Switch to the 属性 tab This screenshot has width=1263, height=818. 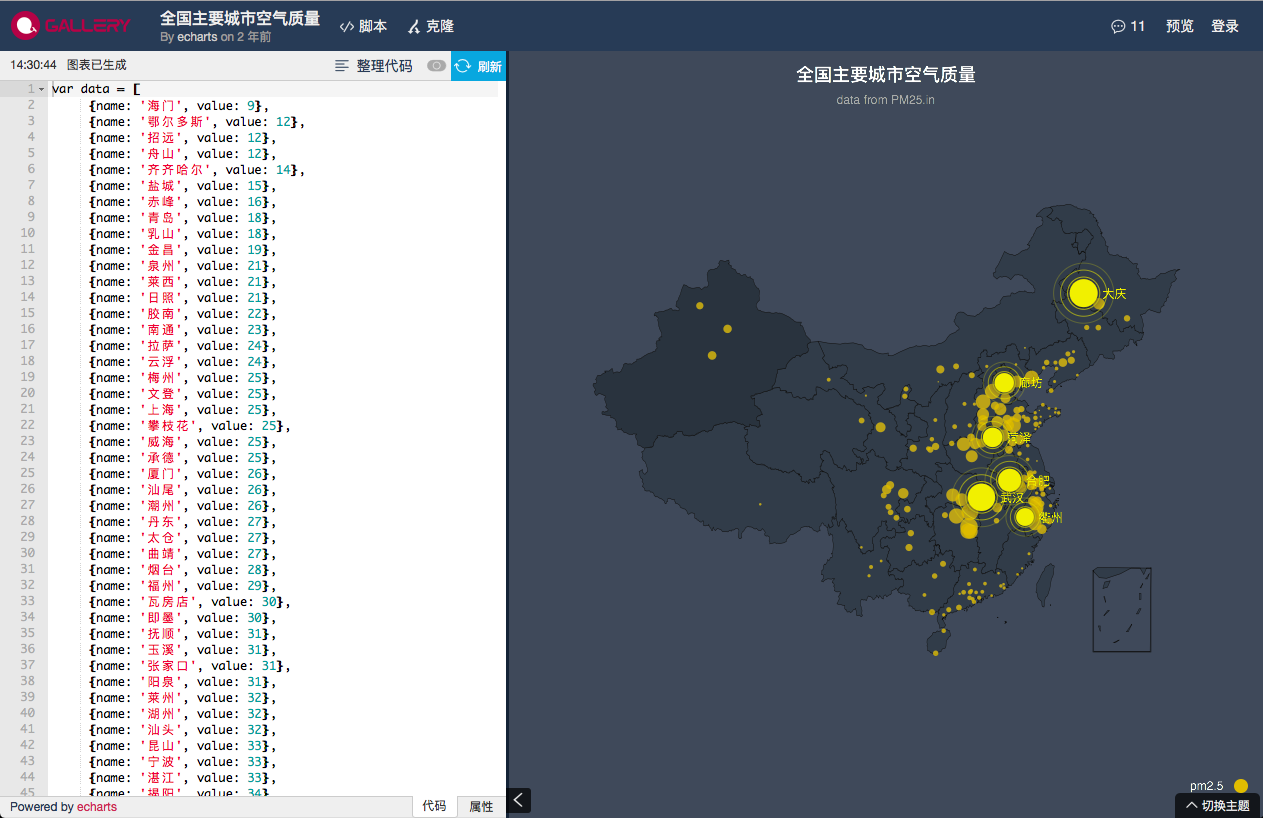481,806
